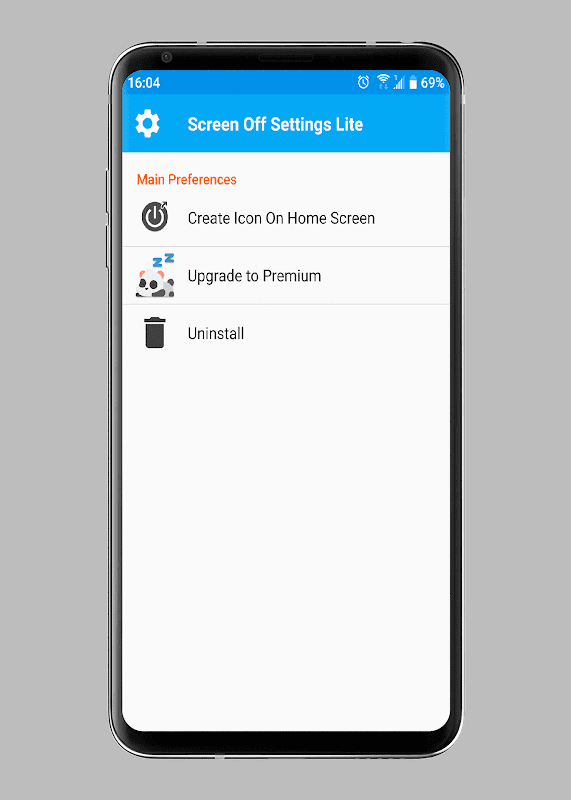
Task: Tap the battery icon in status bar
Action: 413,82
